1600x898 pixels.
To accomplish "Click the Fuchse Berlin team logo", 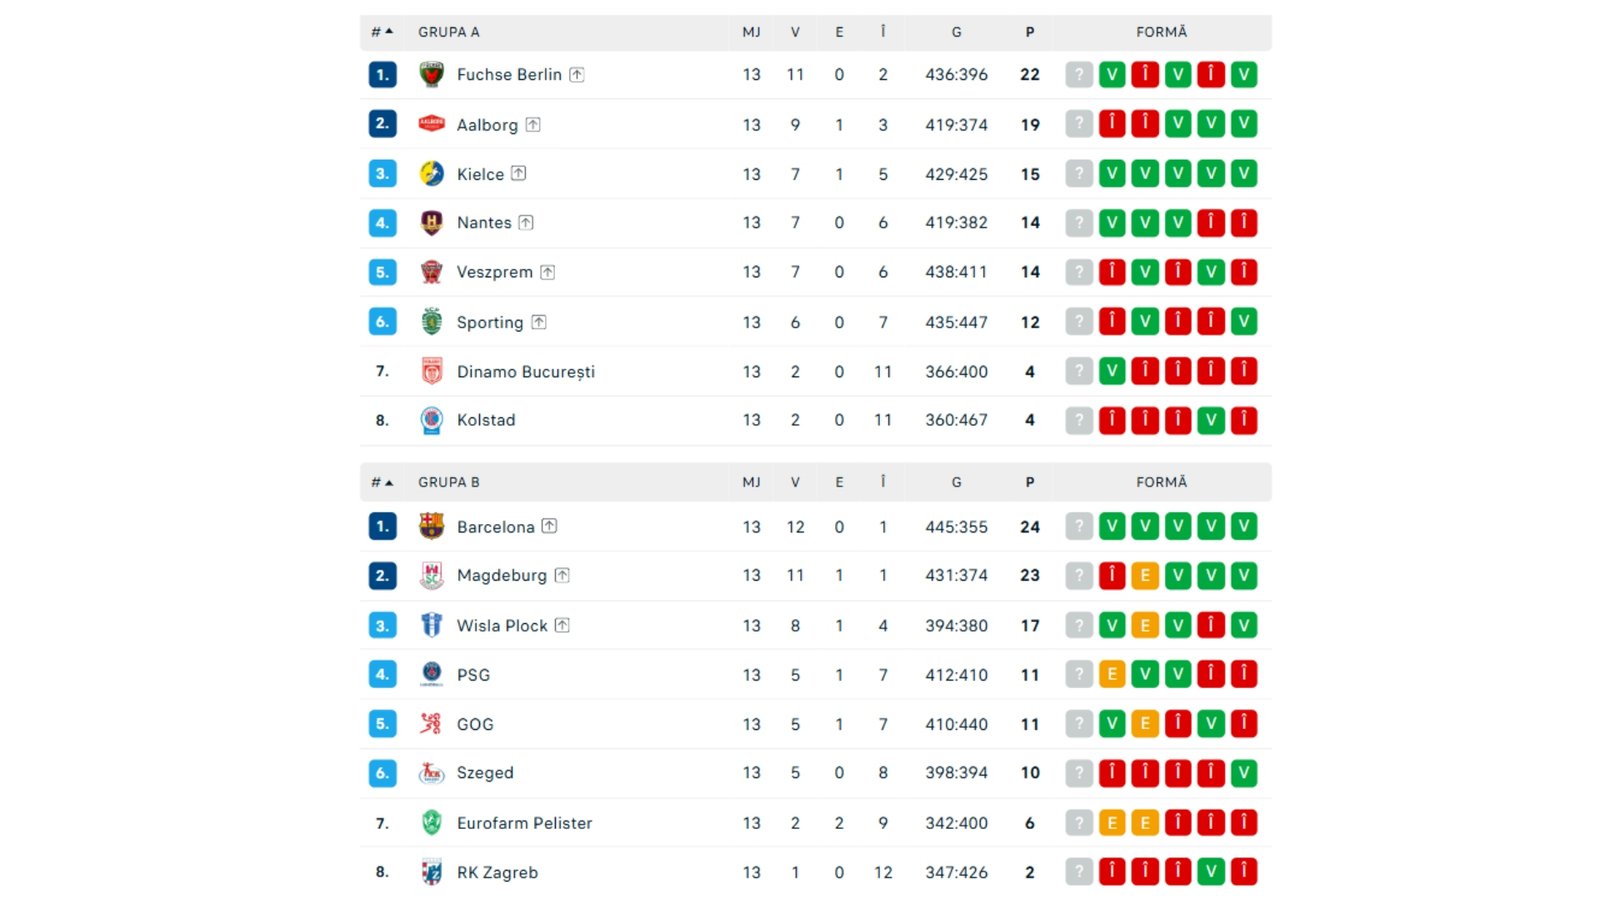I will coord(431,75).
